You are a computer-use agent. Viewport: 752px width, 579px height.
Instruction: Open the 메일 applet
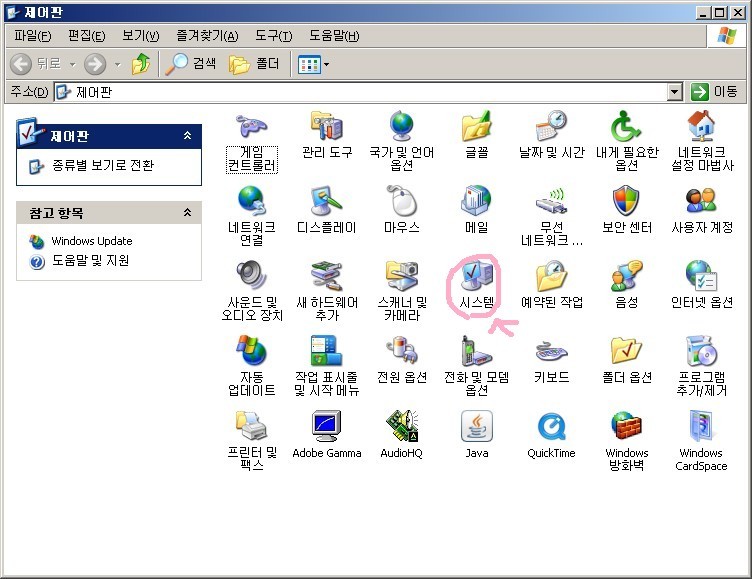tap(476, 210)
